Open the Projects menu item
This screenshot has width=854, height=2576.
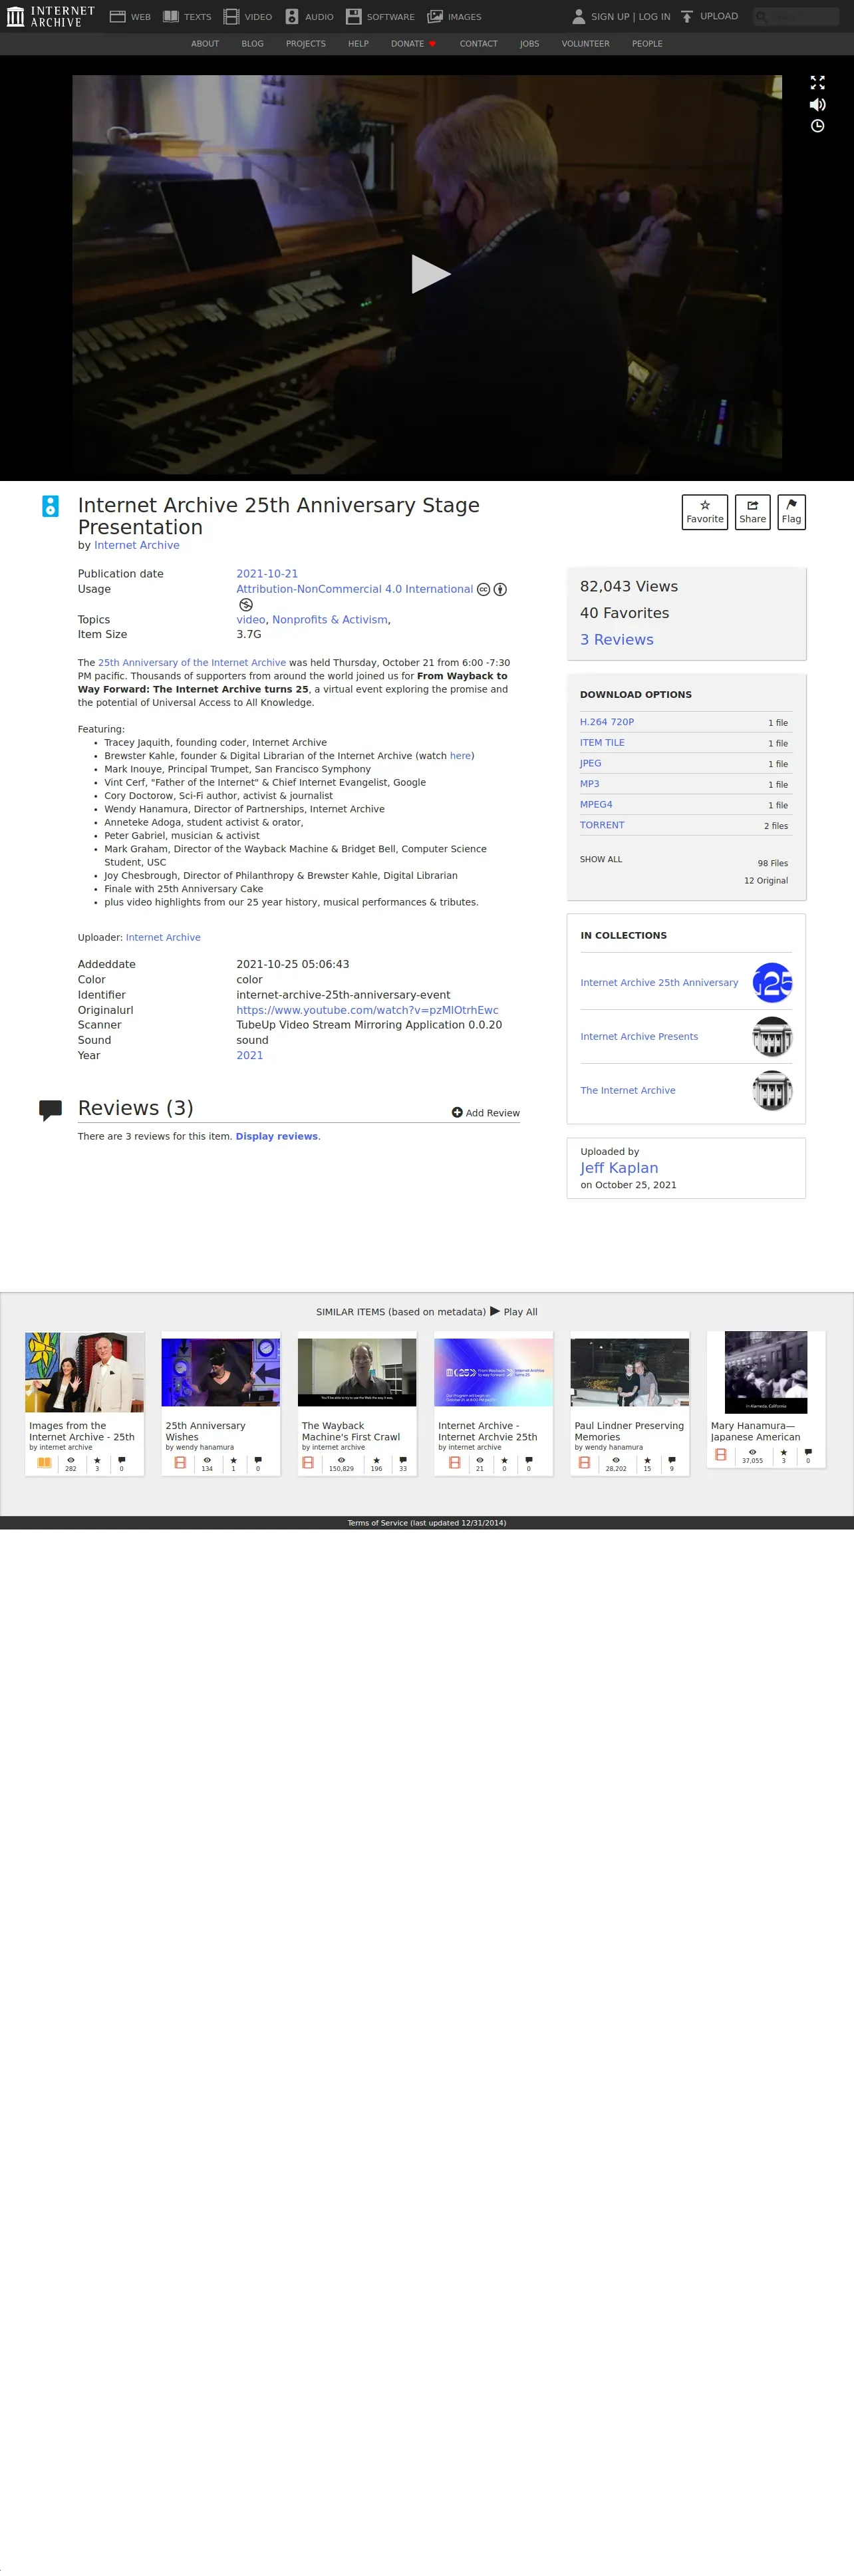click(306, 44)
